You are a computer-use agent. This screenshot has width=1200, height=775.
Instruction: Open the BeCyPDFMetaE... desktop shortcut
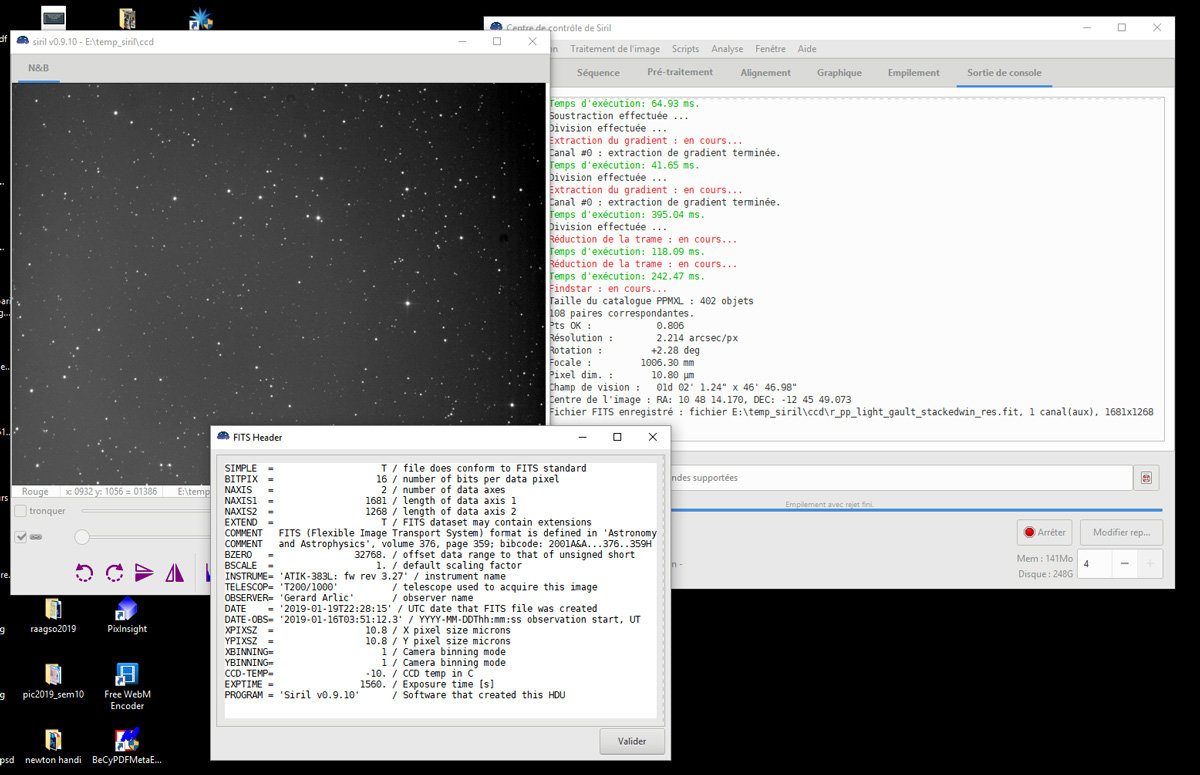click(x=127, y=746)
